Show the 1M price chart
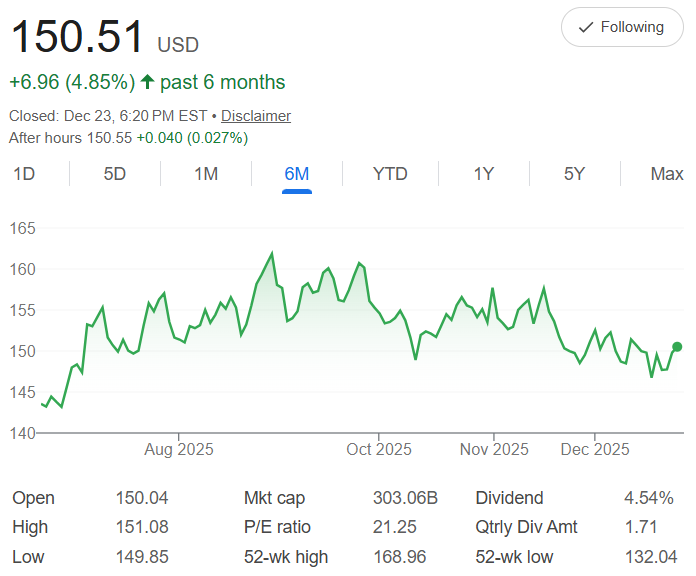 (x=206, y=174)
